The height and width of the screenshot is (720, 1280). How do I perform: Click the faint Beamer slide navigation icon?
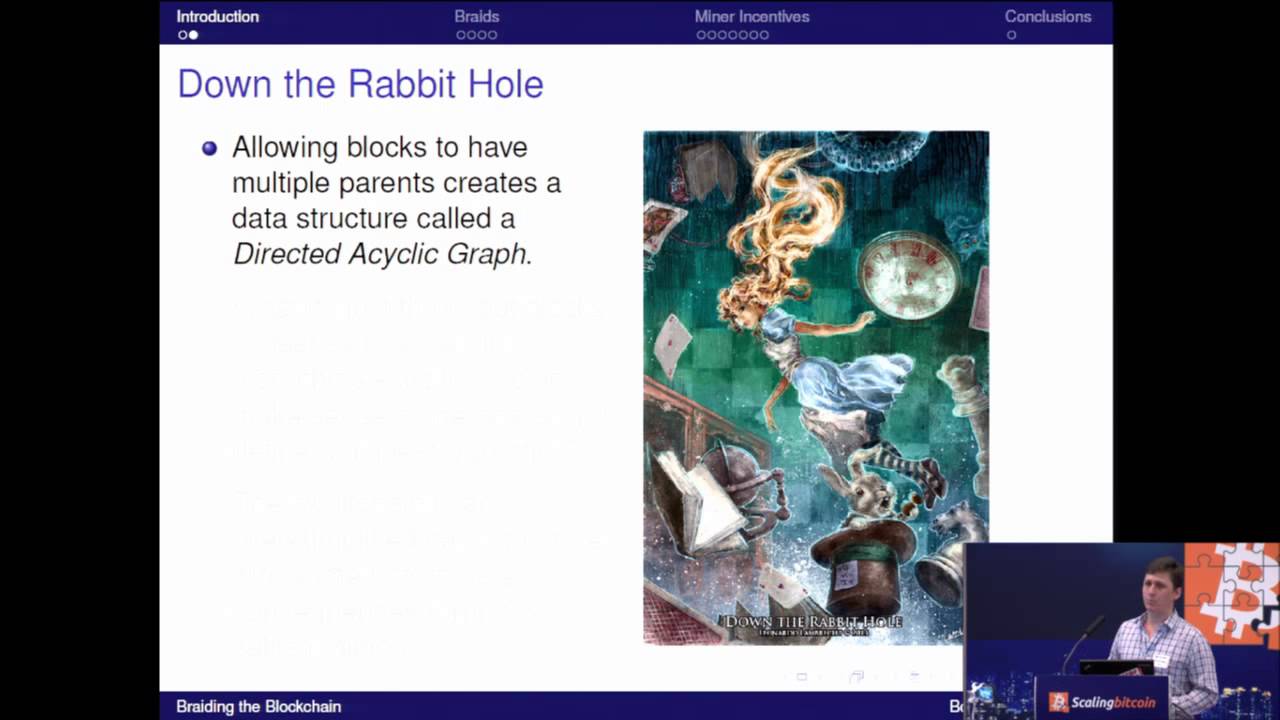[801, 677]
